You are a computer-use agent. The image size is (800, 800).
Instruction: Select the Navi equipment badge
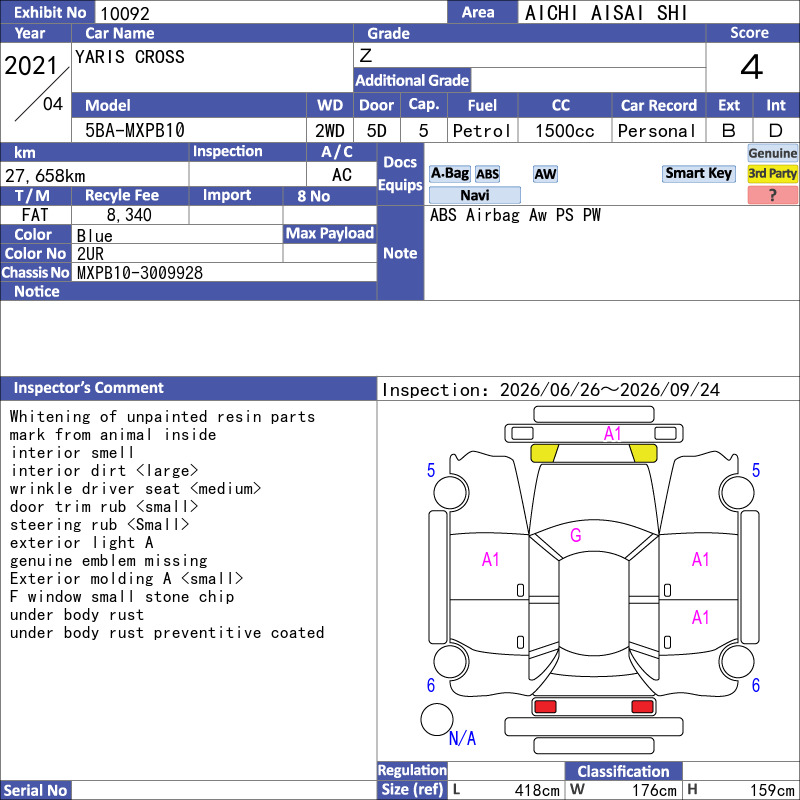tap(475, 195)
